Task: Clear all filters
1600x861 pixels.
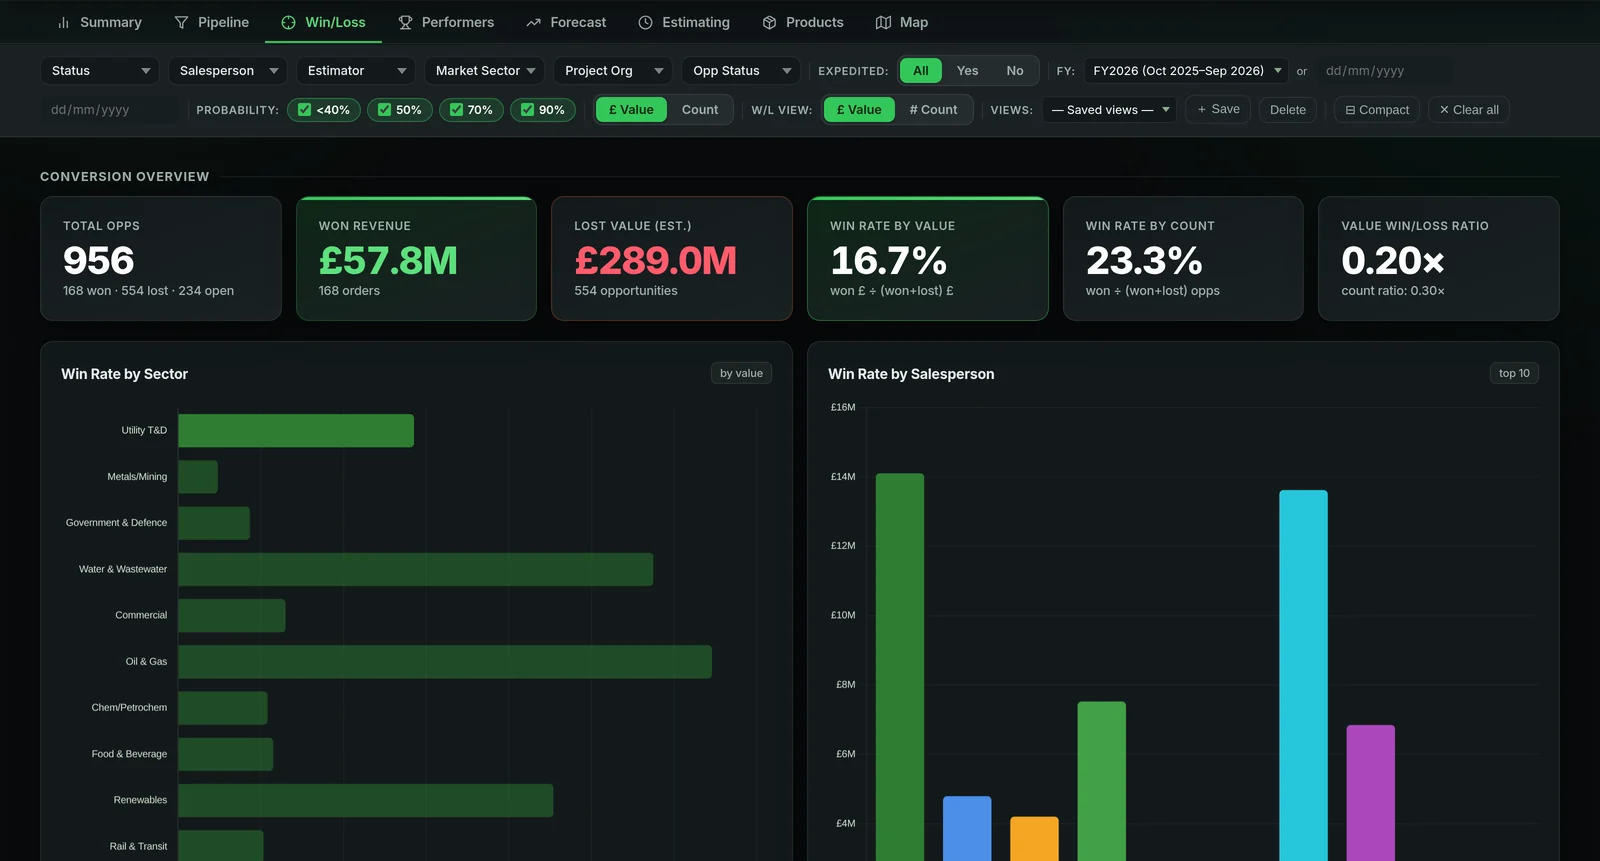Action: (x=1469, y=110)
